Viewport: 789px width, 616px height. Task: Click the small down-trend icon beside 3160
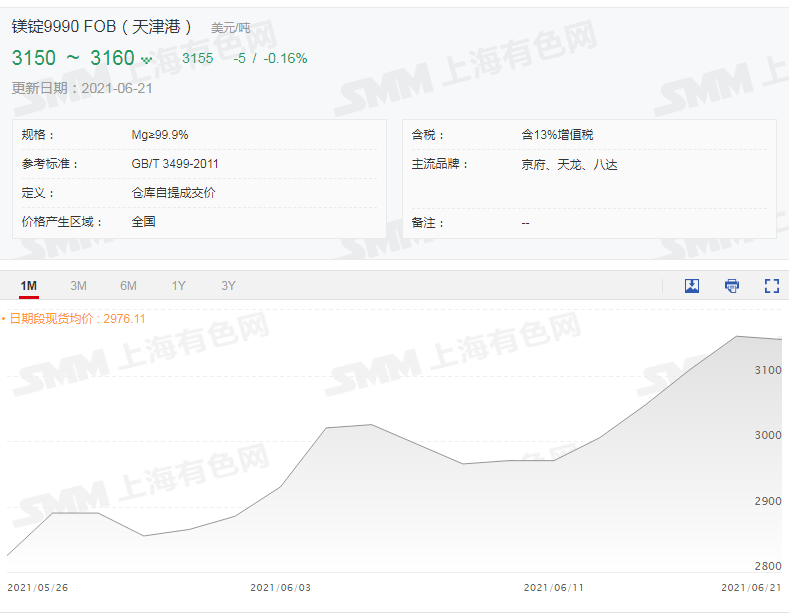(147, 60)
